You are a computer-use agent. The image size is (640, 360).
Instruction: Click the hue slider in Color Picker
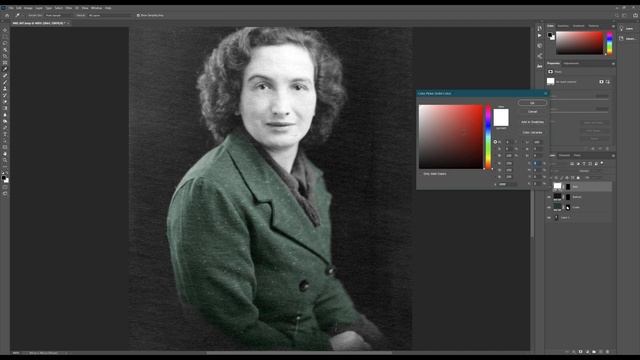(x=488, y=137)
